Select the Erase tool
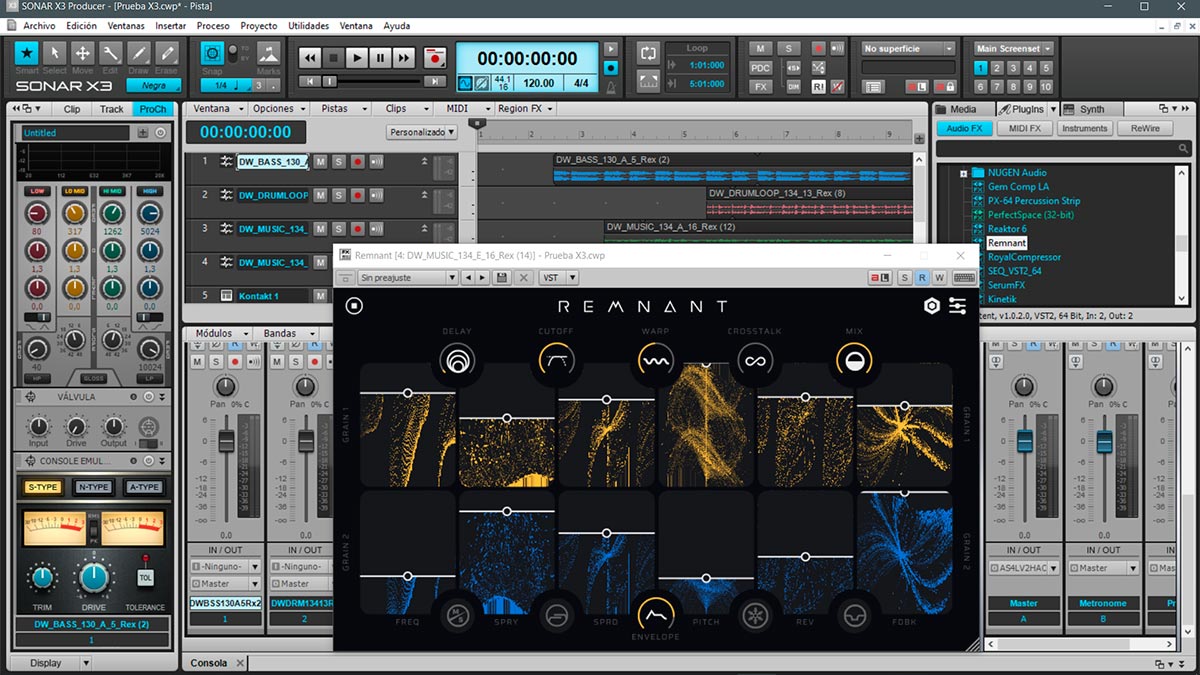This screenshot has height=675, width=1200. pos(167,53)
